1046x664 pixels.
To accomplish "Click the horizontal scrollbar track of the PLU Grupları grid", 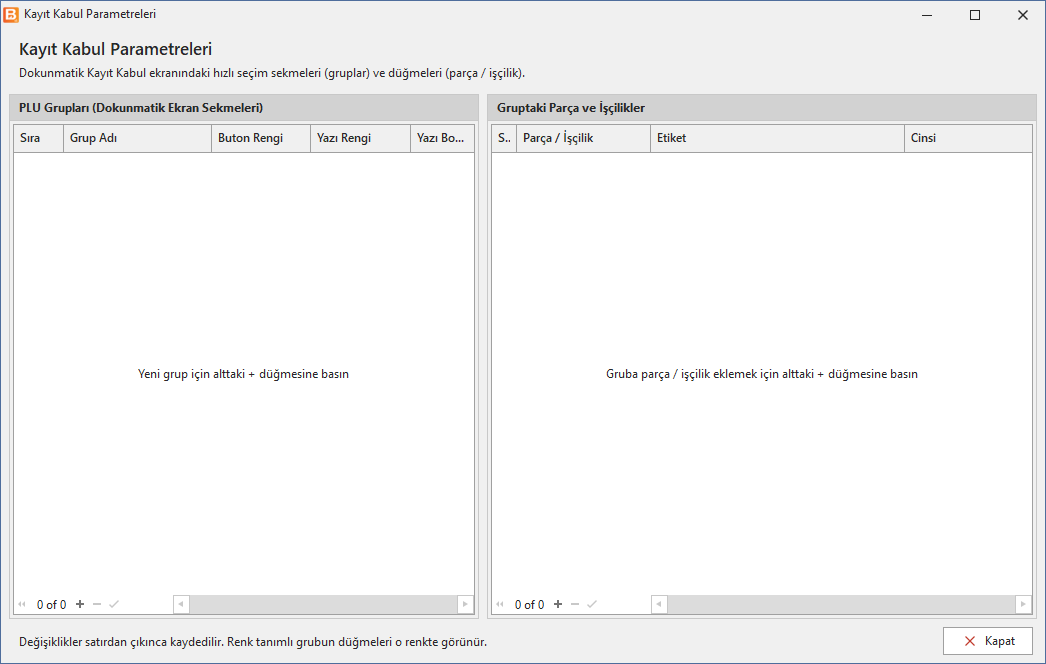I will [x=324, y=605].
